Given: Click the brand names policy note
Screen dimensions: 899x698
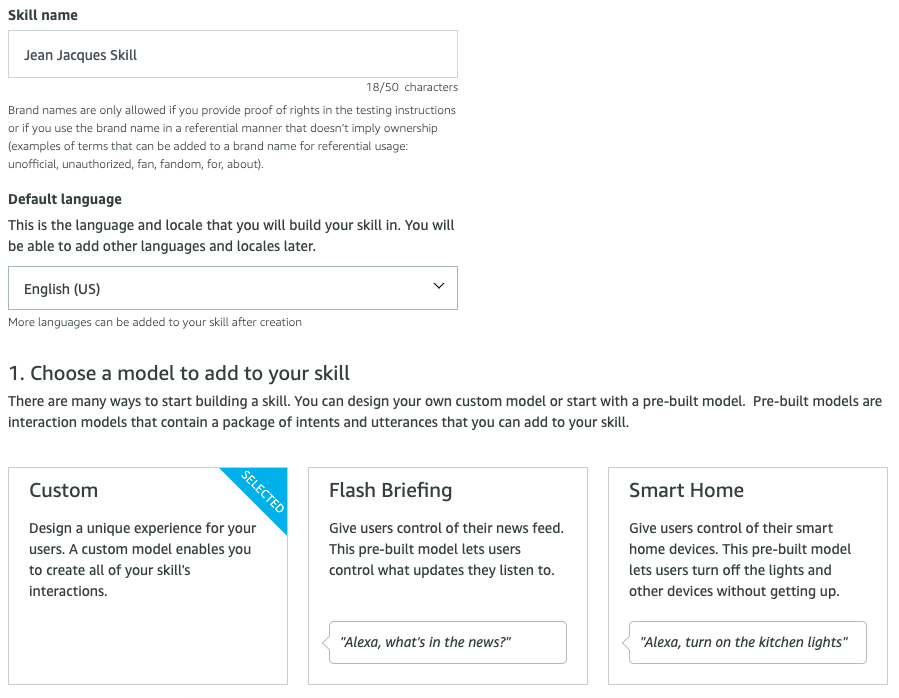Looking at the screenshot, I should pyautogui.click(x=231, y=137).
